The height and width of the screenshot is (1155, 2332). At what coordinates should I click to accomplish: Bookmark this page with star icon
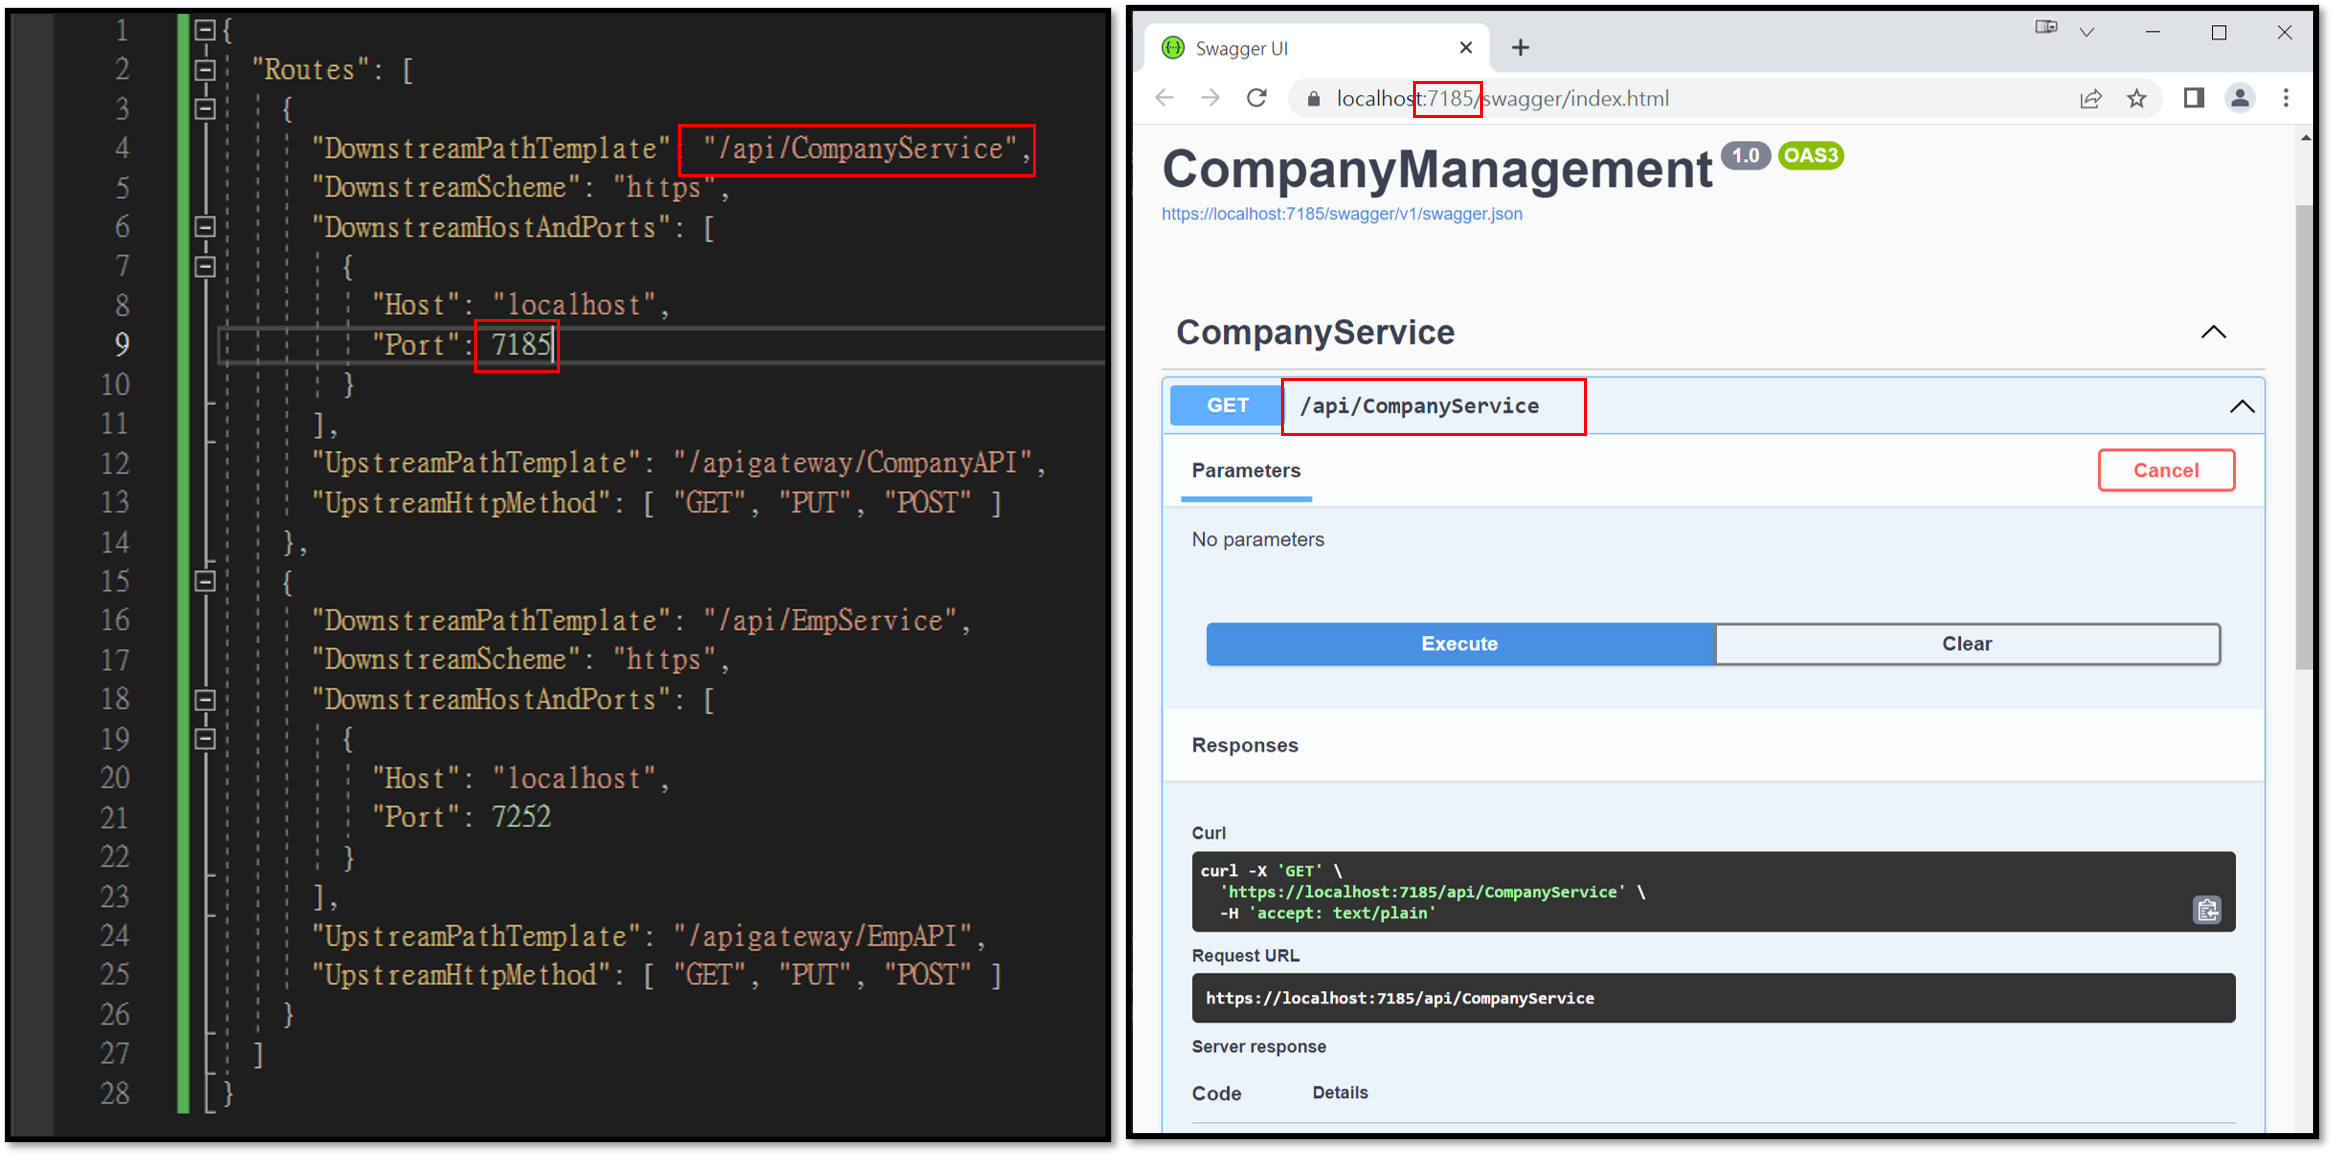(2137, 98)
